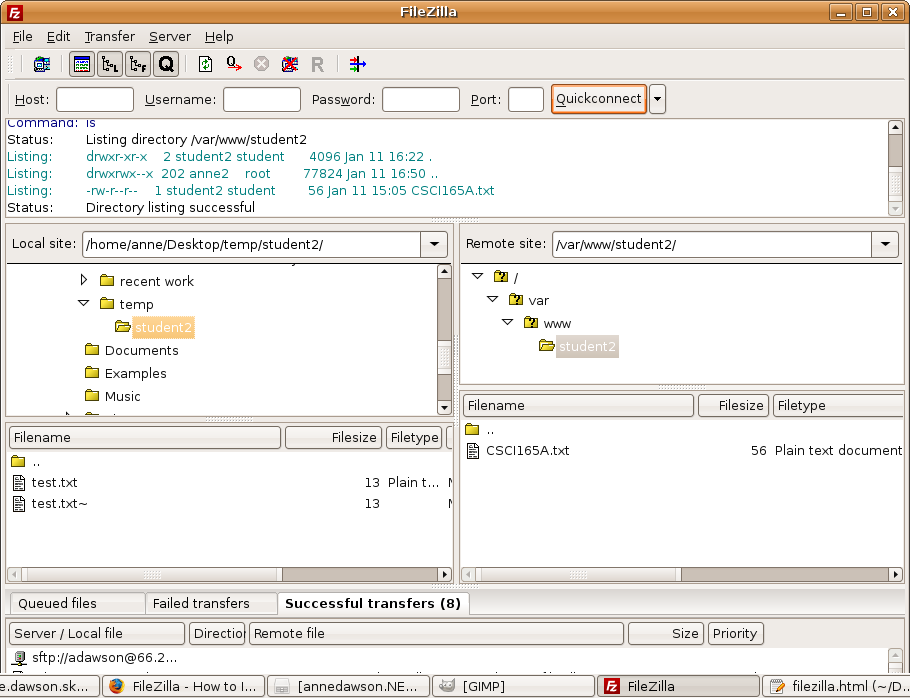The height and width of the screenshot is (698, 910).
Task: Click process queue toolbar icon
Action: tap(234, 64)
